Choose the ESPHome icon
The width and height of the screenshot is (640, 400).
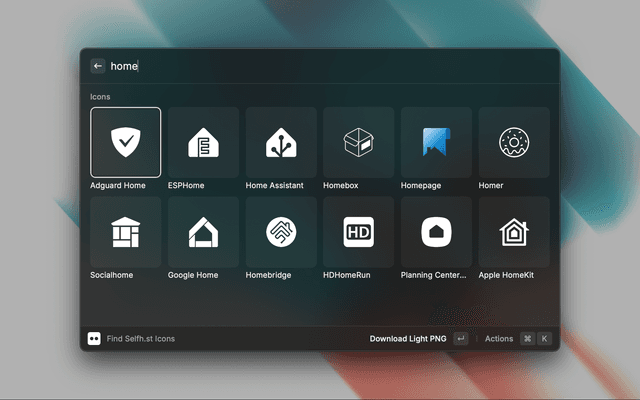point(203,142)
